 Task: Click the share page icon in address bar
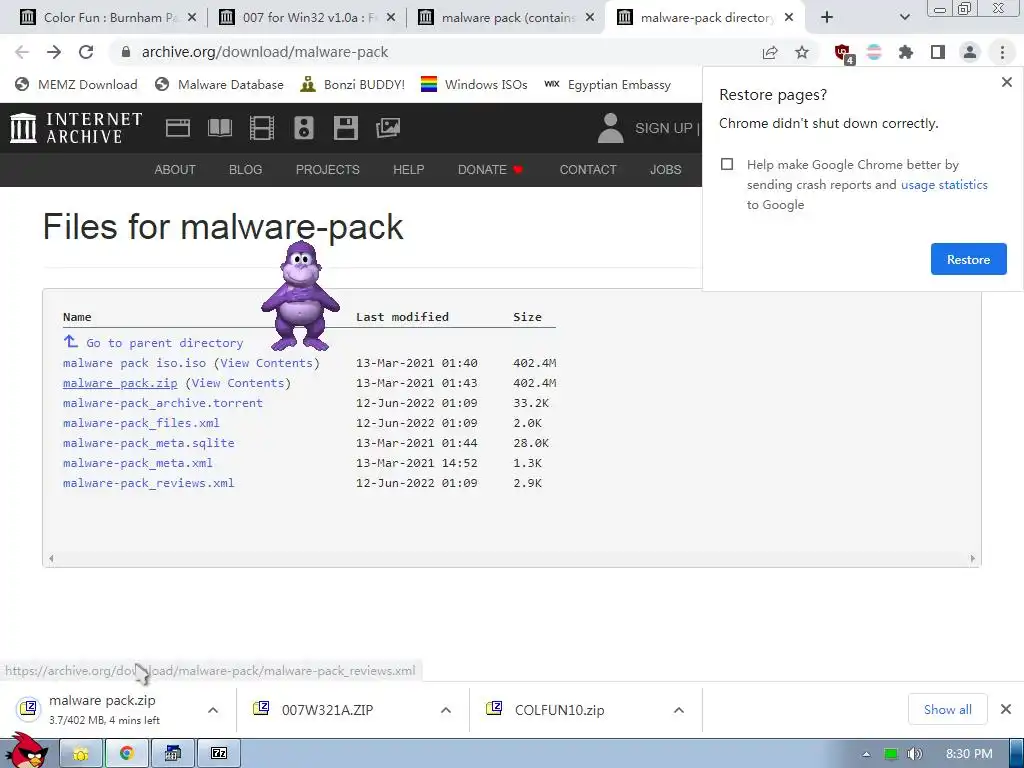pos(770,52)
